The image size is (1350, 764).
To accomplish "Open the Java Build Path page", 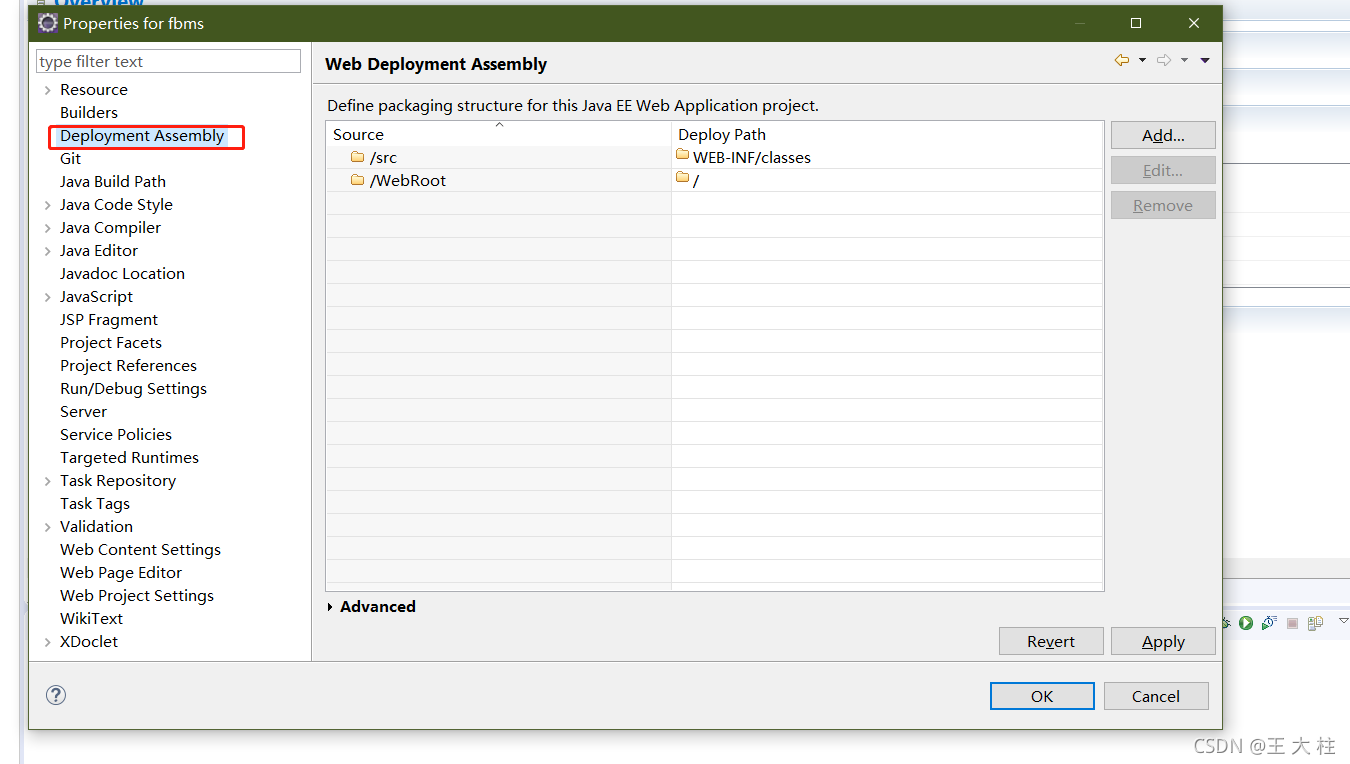I will (113, 181).
